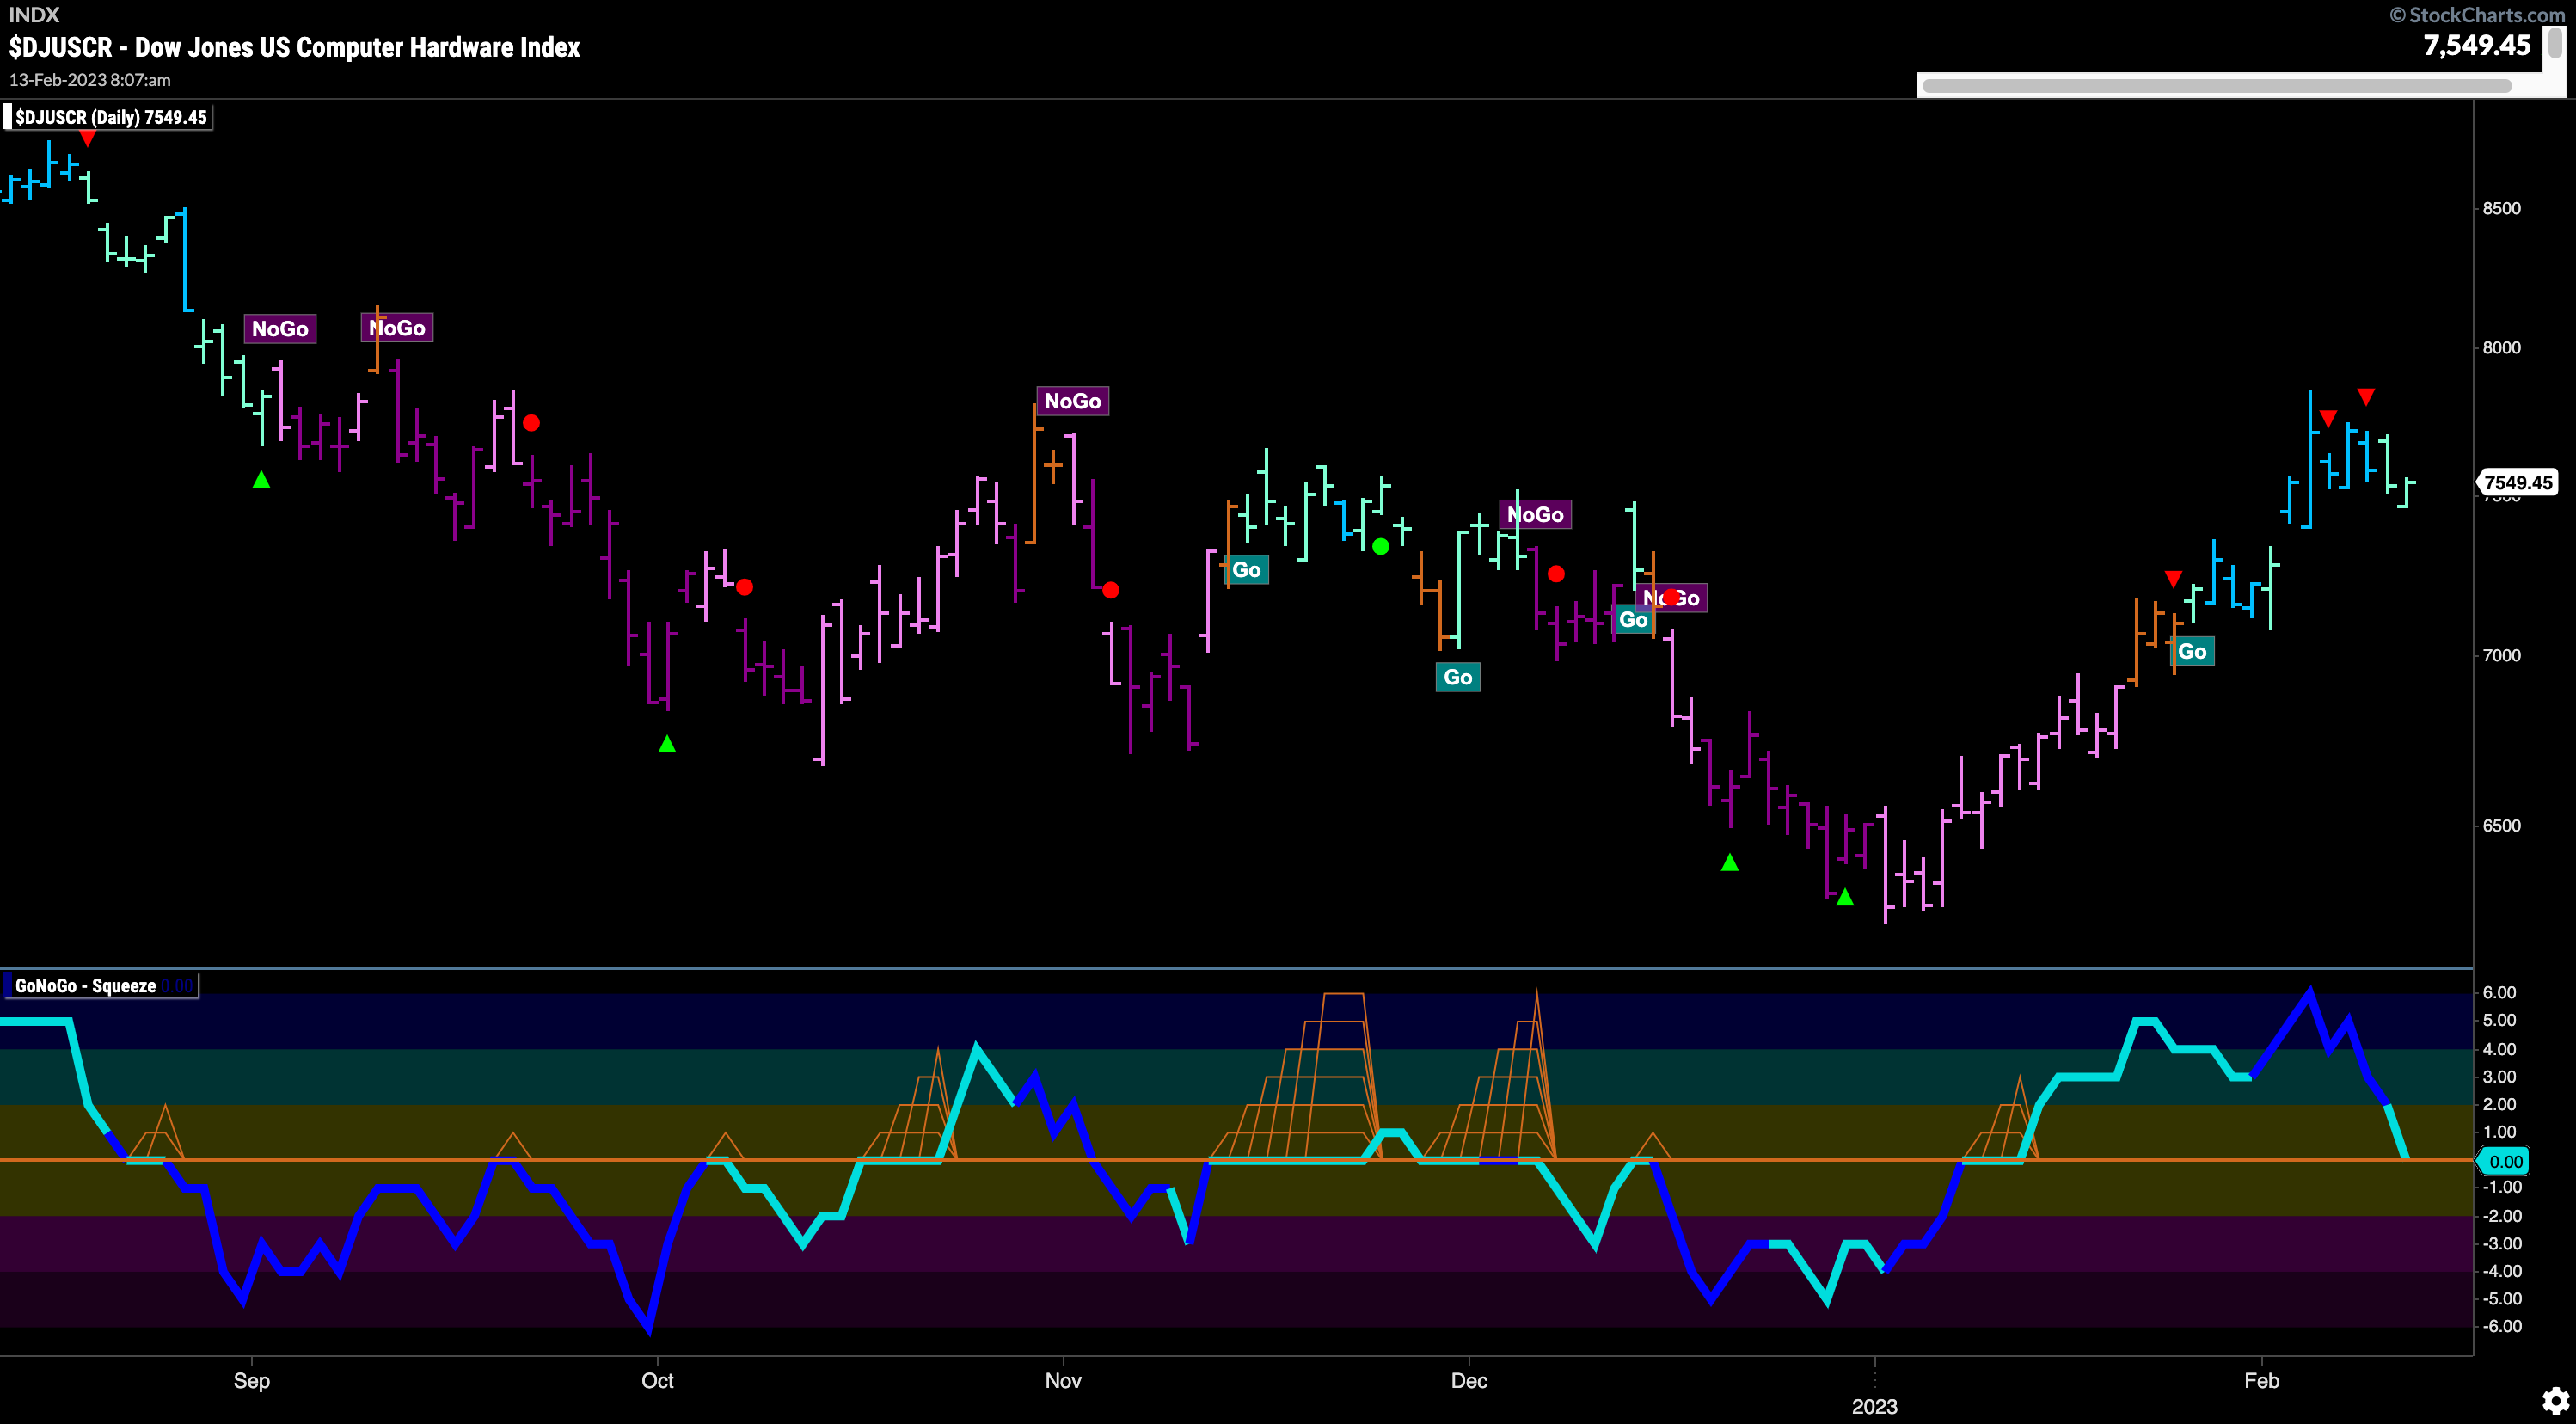Click the green circle marker in late November
Screen dimensions: 2576x1424
(1380, 546)
